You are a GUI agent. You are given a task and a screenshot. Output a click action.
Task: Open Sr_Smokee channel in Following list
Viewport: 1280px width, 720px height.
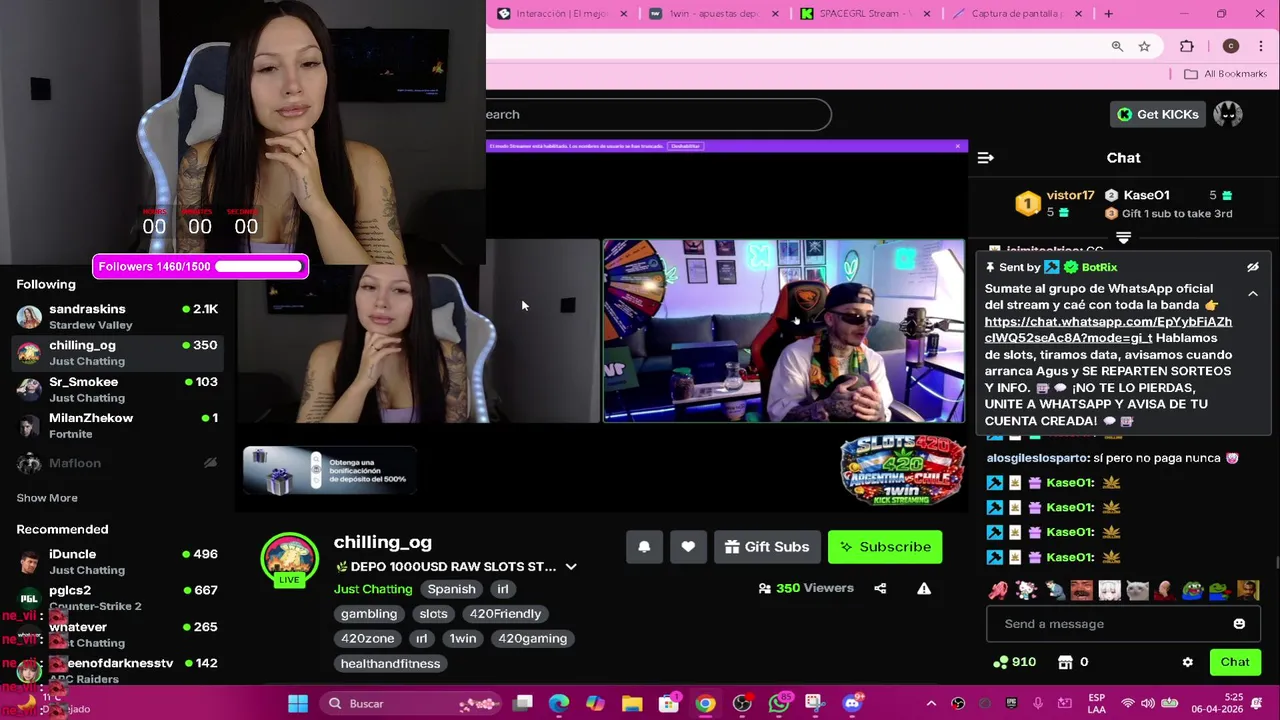pyautogui.click(x=117, y=389)
